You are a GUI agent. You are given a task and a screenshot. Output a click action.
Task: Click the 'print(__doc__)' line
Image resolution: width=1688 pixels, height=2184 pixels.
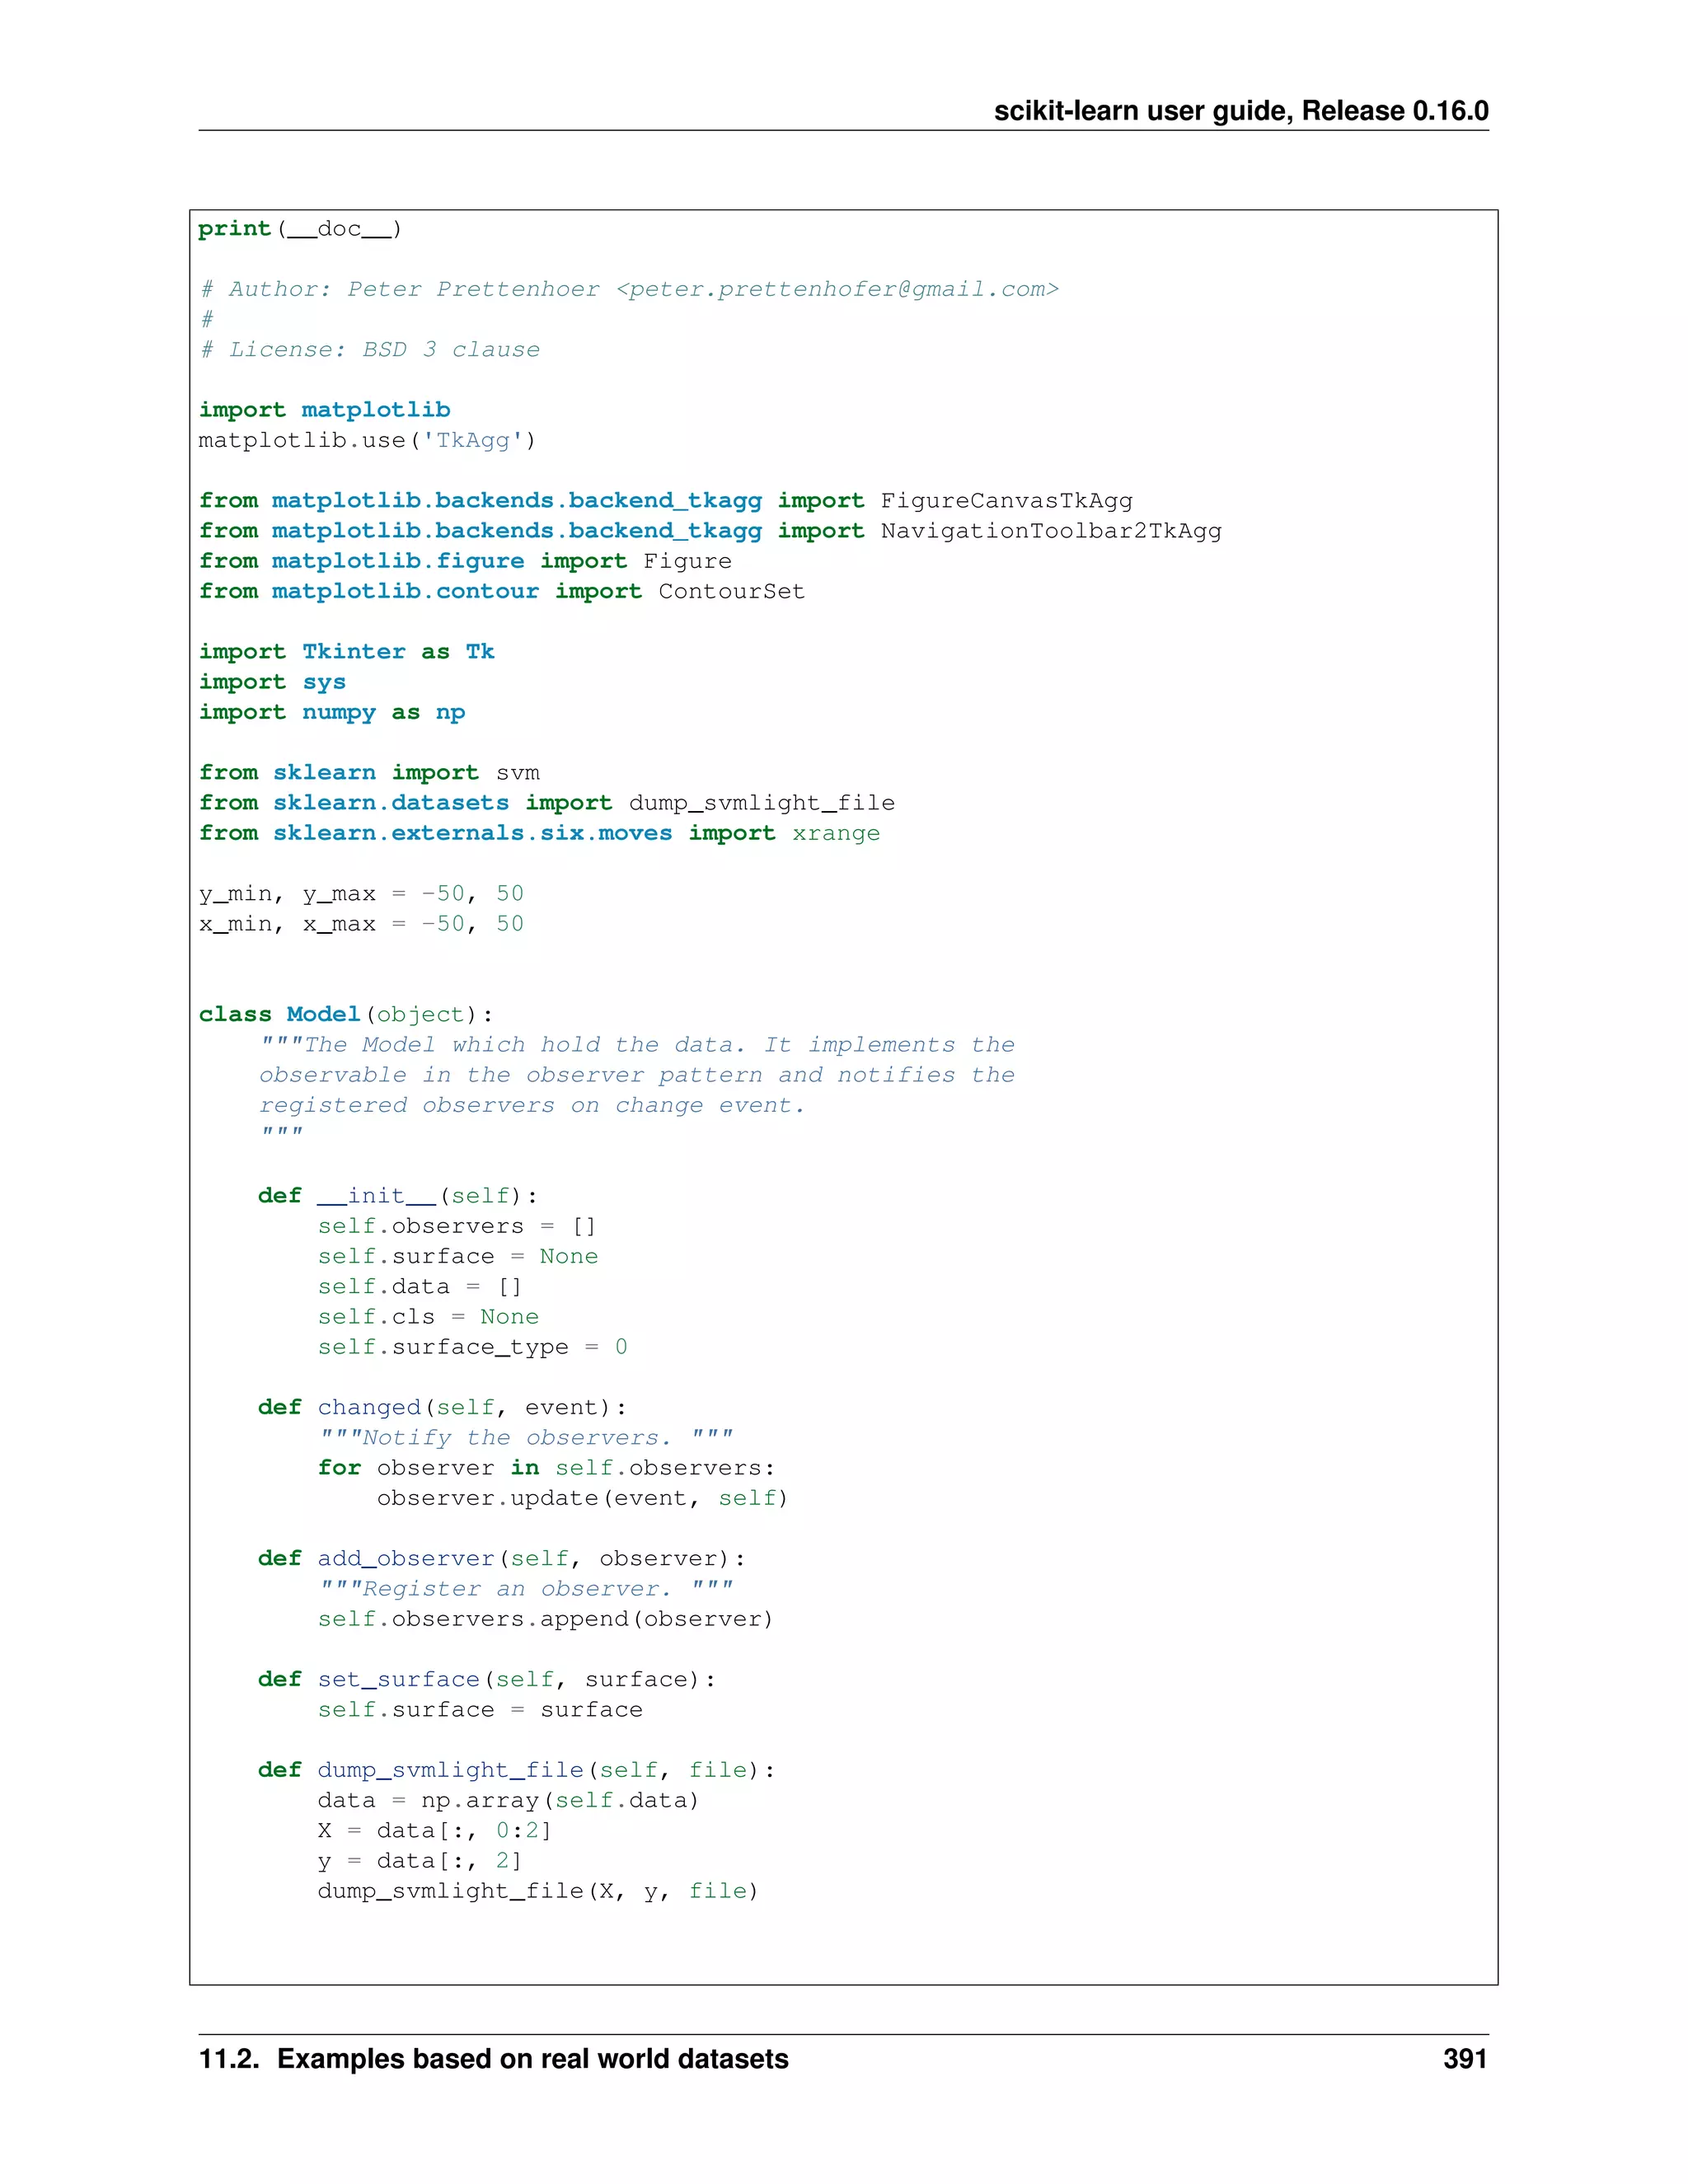[300, 229]
